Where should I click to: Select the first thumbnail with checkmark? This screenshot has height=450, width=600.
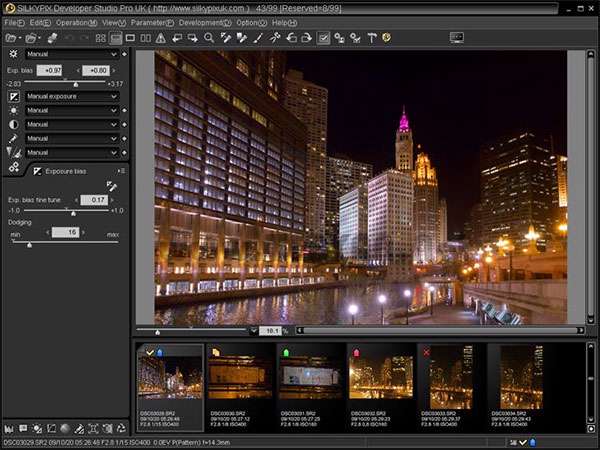coord(170,387)
